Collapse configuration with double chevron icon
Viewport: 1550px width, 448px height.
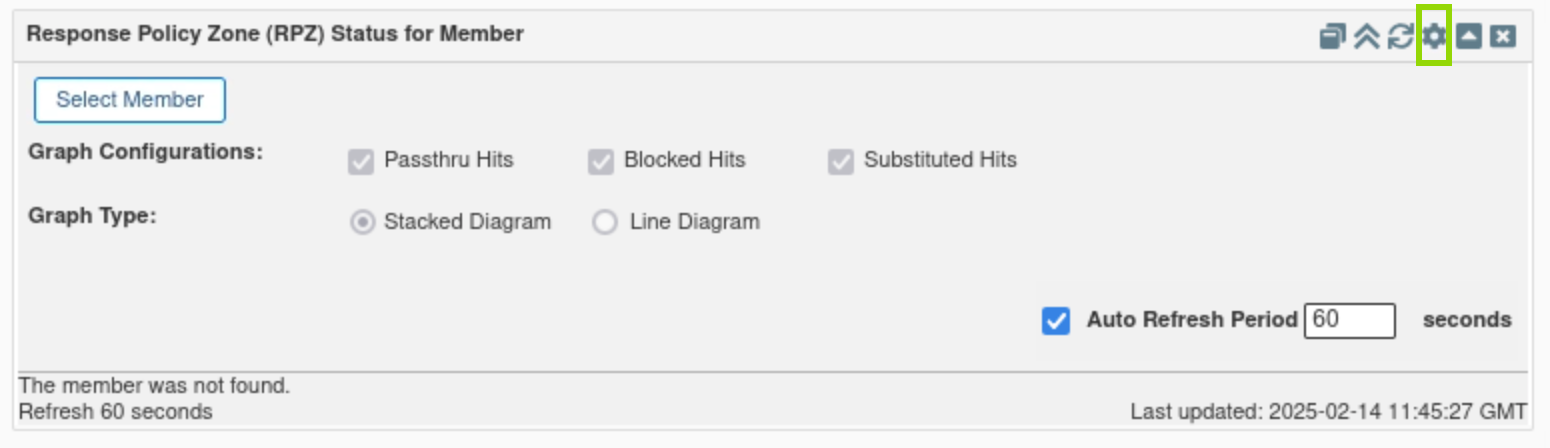[1366, 37]
